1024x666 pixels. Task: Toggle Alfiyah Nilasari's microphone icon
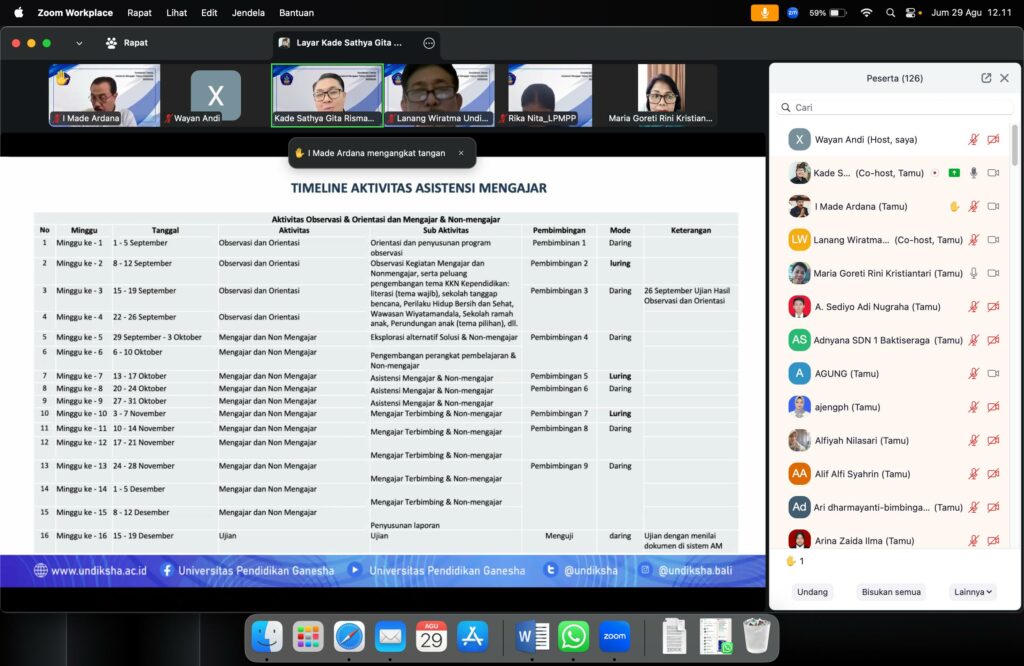coord(974,440)
